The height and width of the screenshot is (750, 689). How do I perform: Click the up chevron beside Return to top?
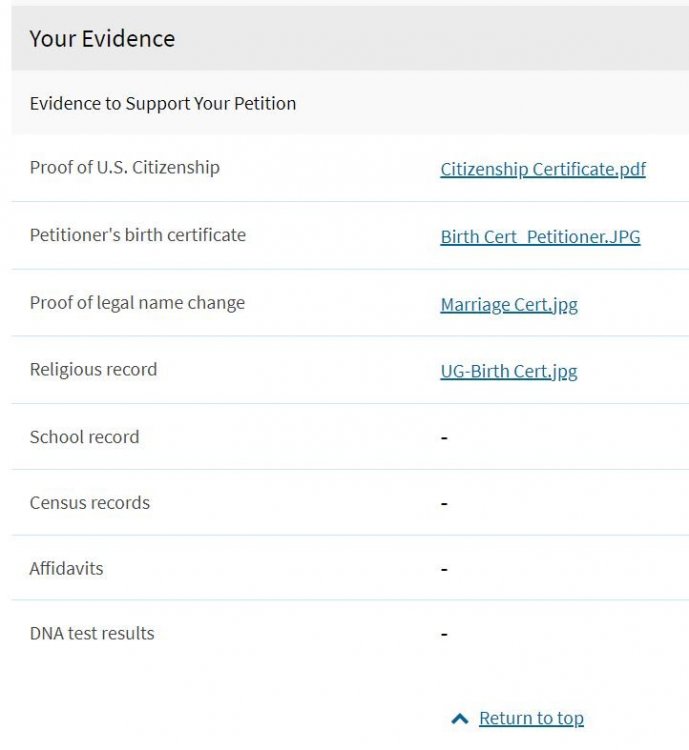[x=460, y=718]
